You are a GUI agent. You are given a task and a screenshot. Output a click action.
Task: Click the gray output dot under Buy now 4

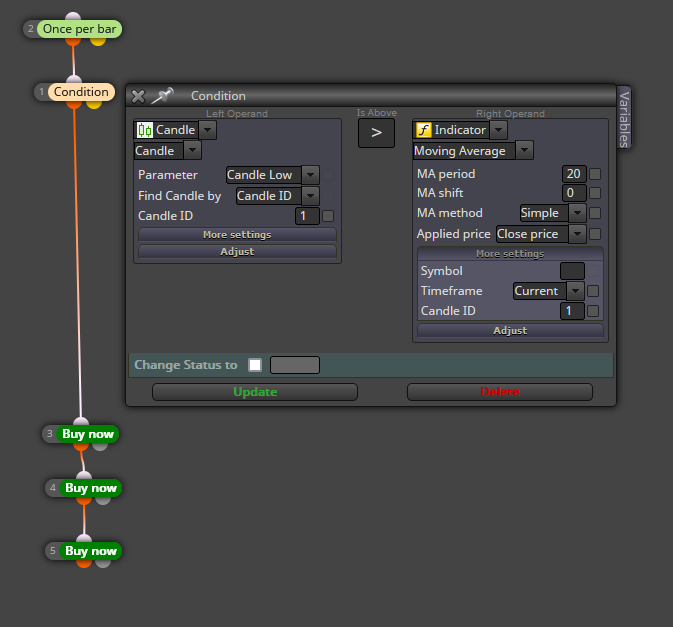point(103,501)
